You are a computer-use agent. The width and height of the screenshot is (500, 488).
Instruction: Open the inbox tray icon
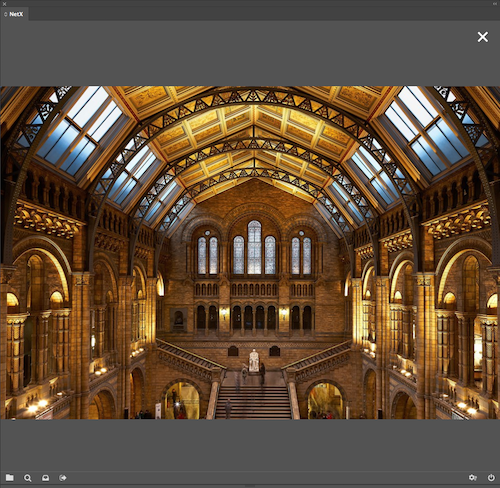pos(45,478)
